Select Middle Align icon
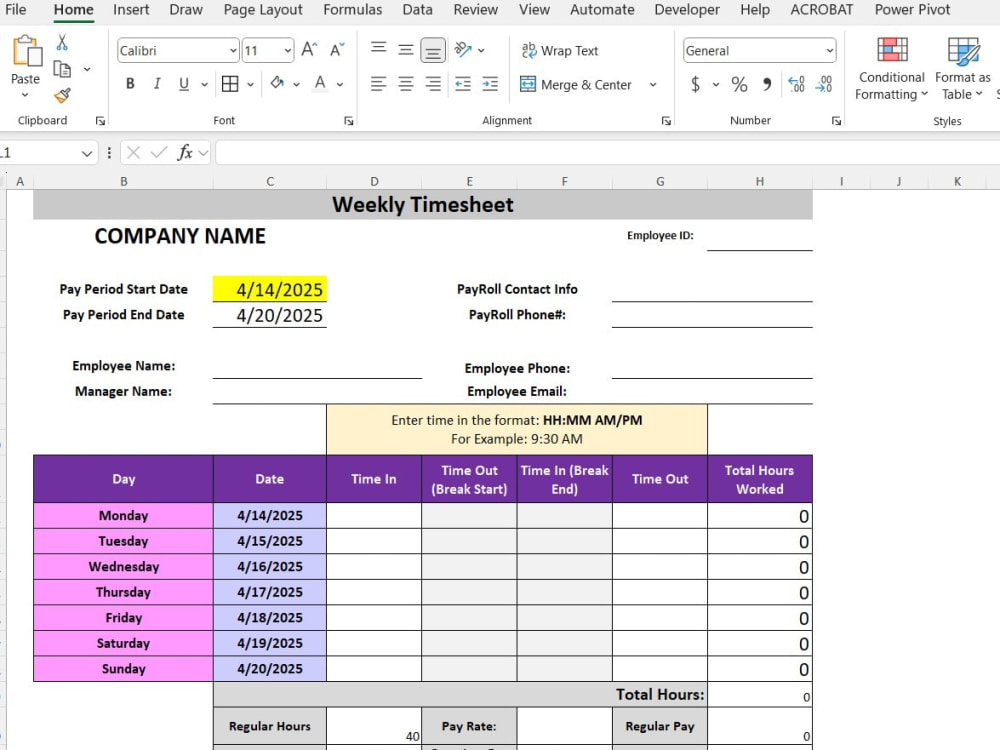The height and width of the screenshot is (750, 1000). pyautogui.click(x=406, y=50)
